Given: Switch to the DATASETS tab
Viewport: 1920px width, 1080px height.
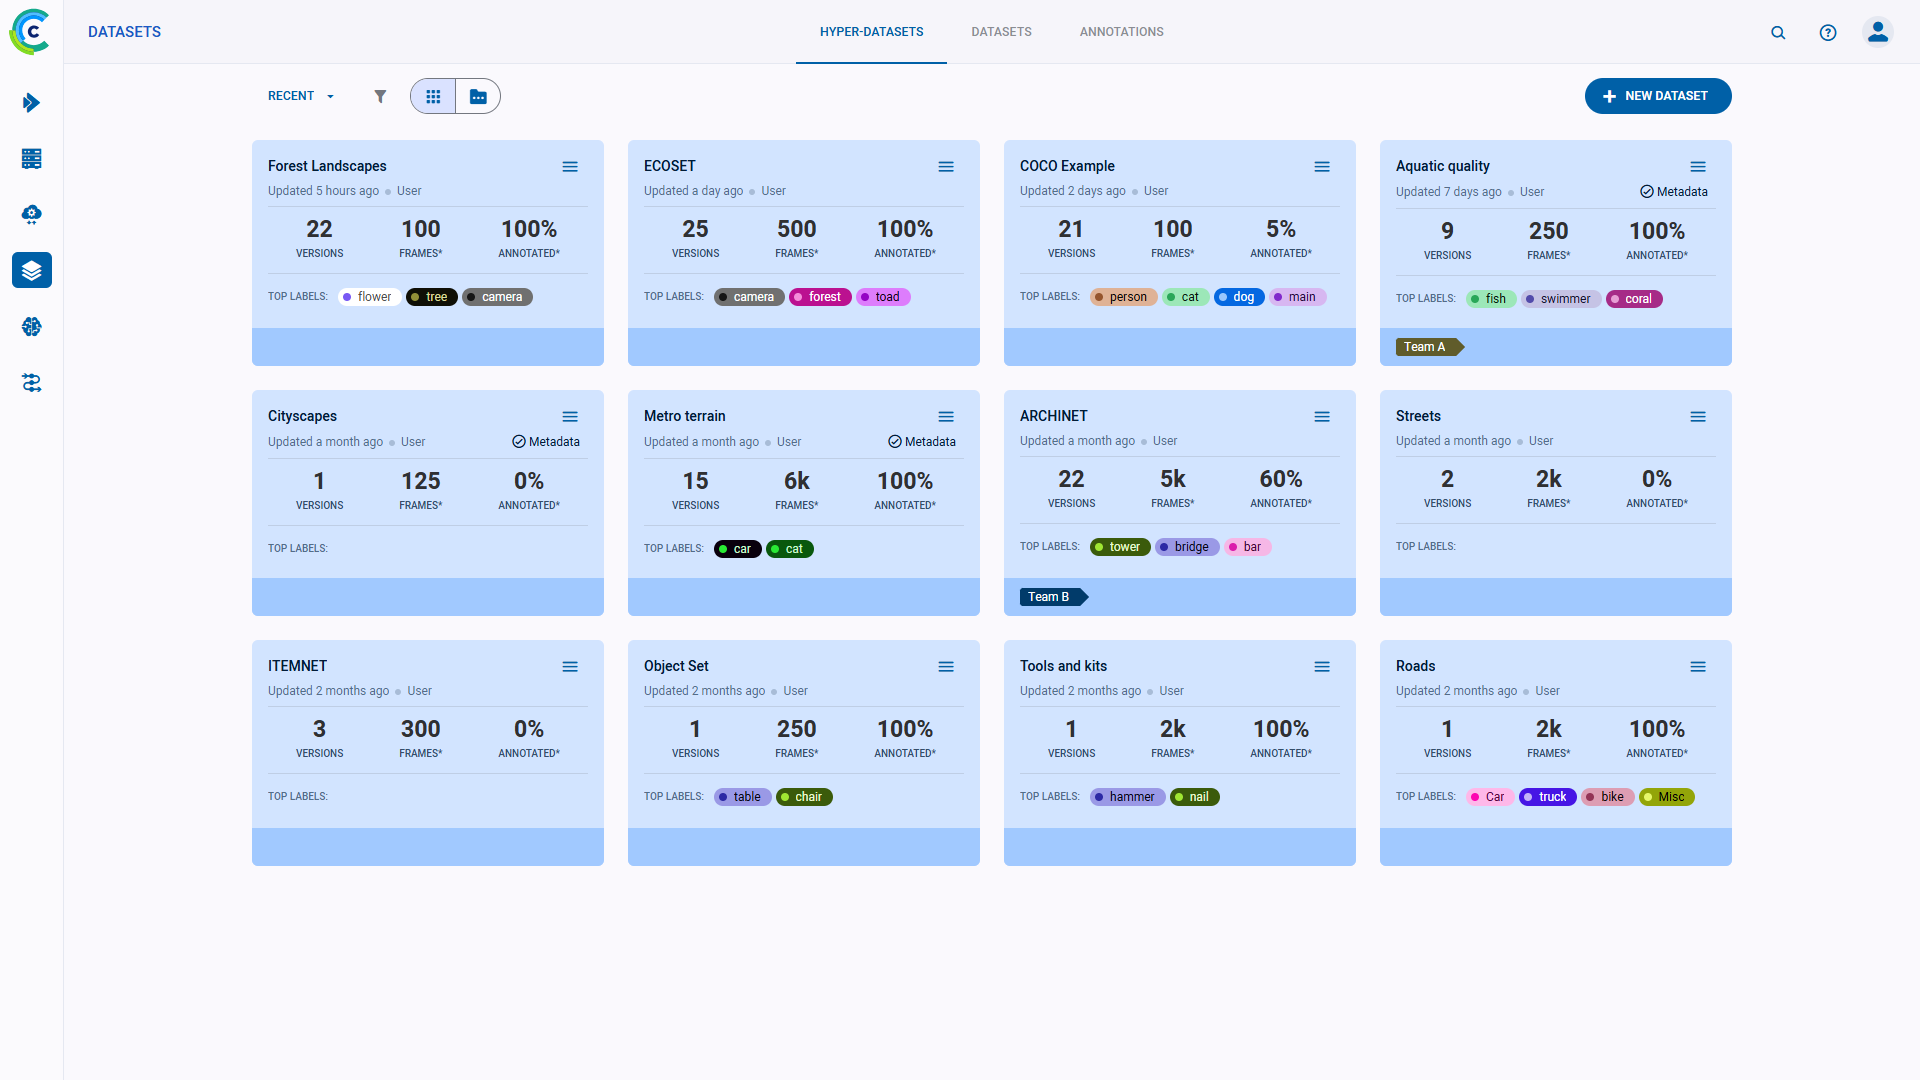Looking at the screenshot, I should [1001, 32].
